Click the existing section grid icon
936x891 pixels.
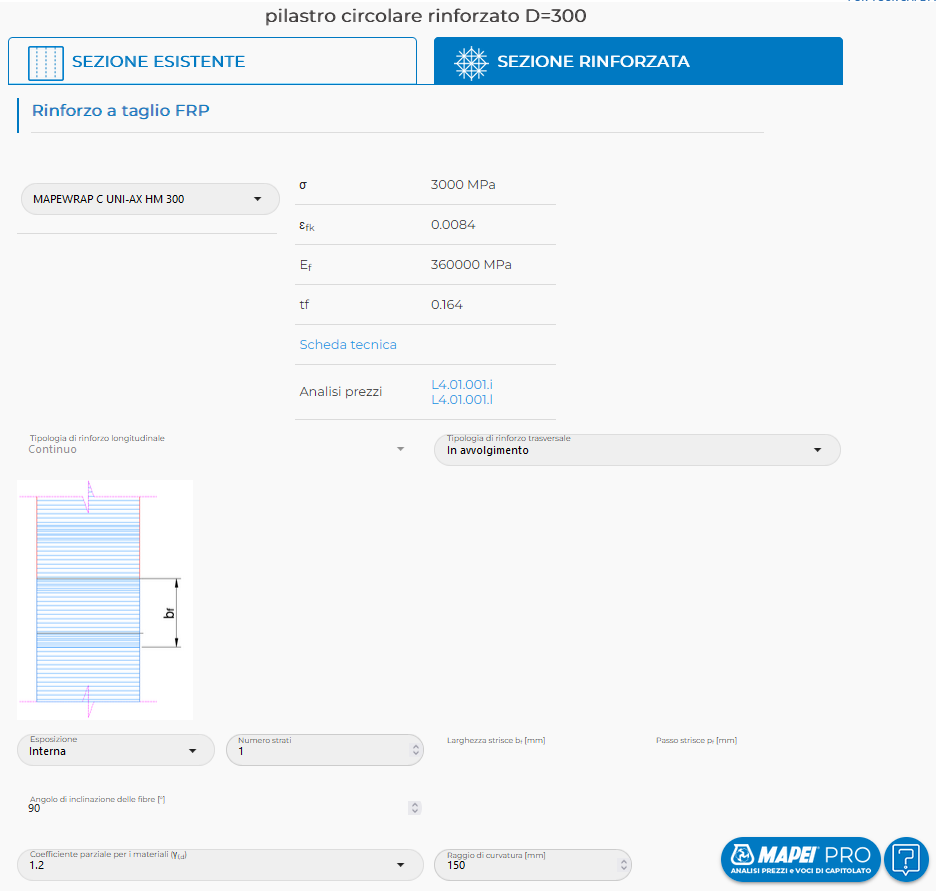pos(46,62)
